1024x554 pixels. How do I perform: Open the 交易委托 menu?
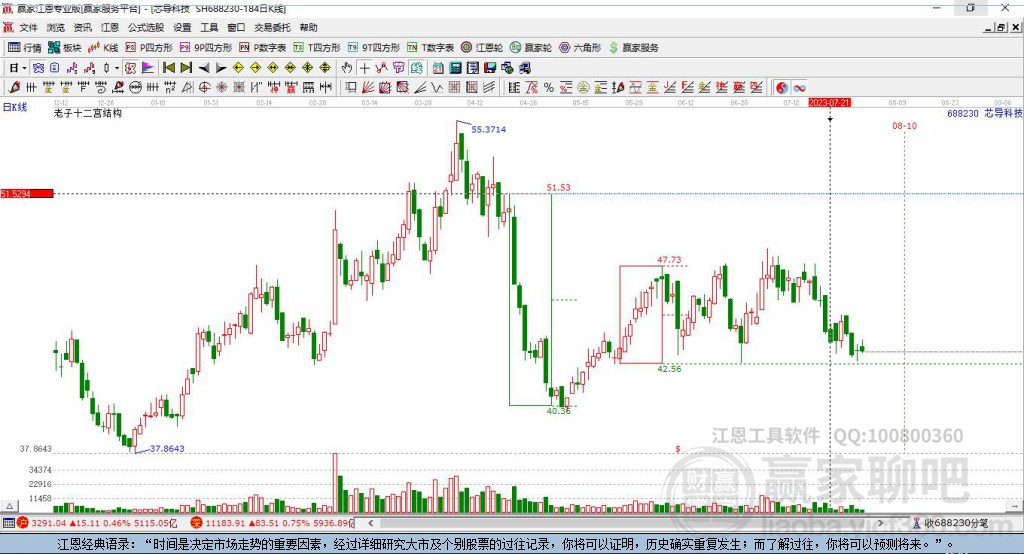tap(272, 27)
